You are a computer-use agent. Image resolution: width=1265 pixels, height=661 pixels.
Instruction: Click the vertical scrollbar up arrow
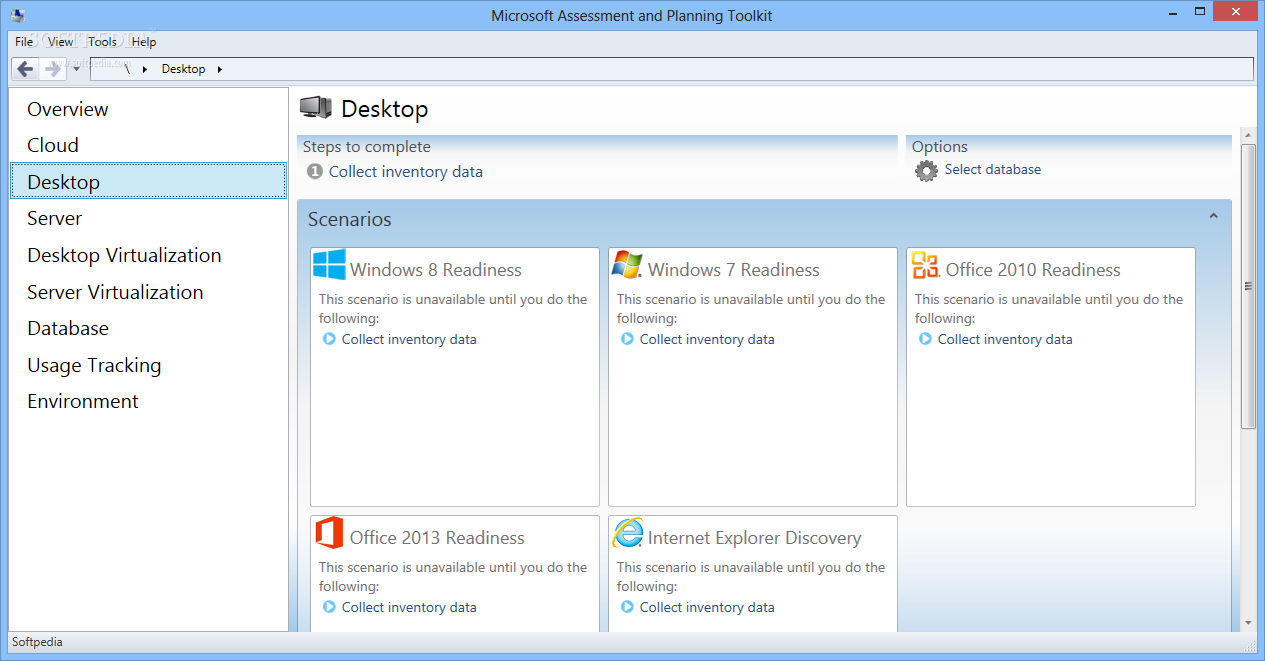tap(1248, 134)
